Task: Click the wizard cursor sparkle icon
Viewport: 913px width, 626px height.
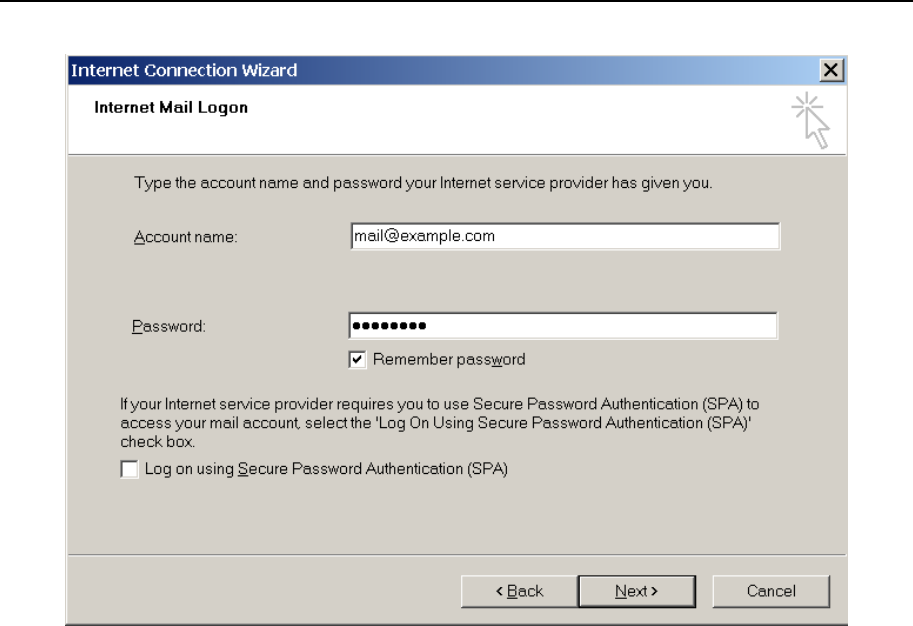Action: pos(814,119)
